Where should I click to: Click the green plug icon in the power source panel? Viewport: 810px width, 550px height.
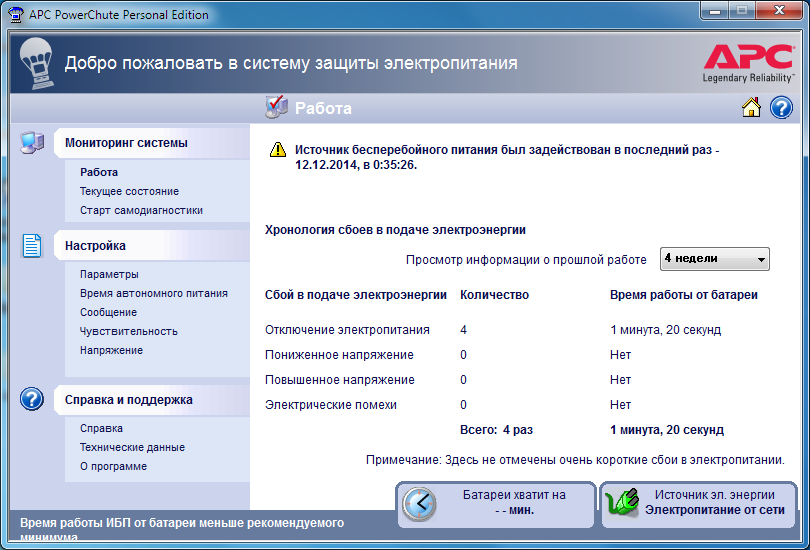coord(622,502)
